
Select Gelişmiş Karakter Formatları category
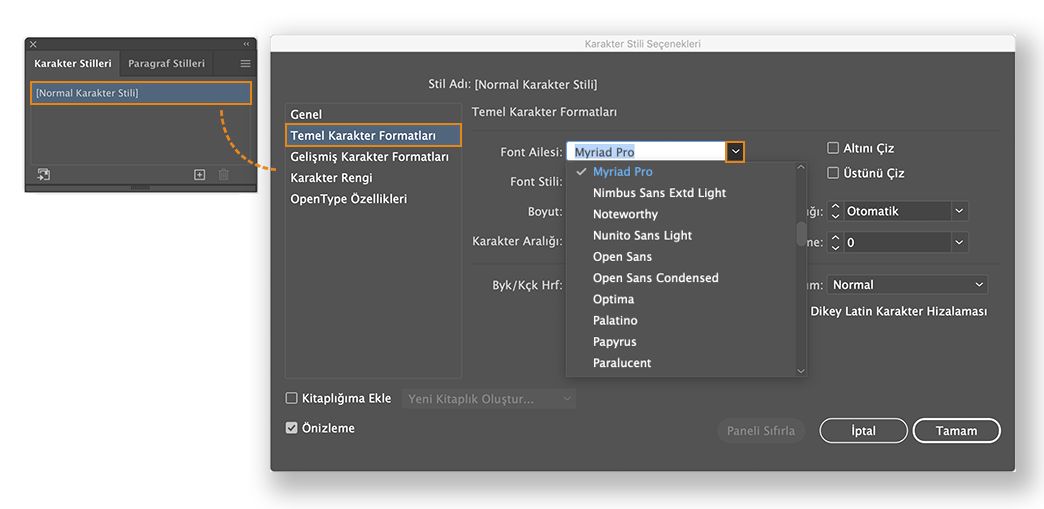[369, 157]
